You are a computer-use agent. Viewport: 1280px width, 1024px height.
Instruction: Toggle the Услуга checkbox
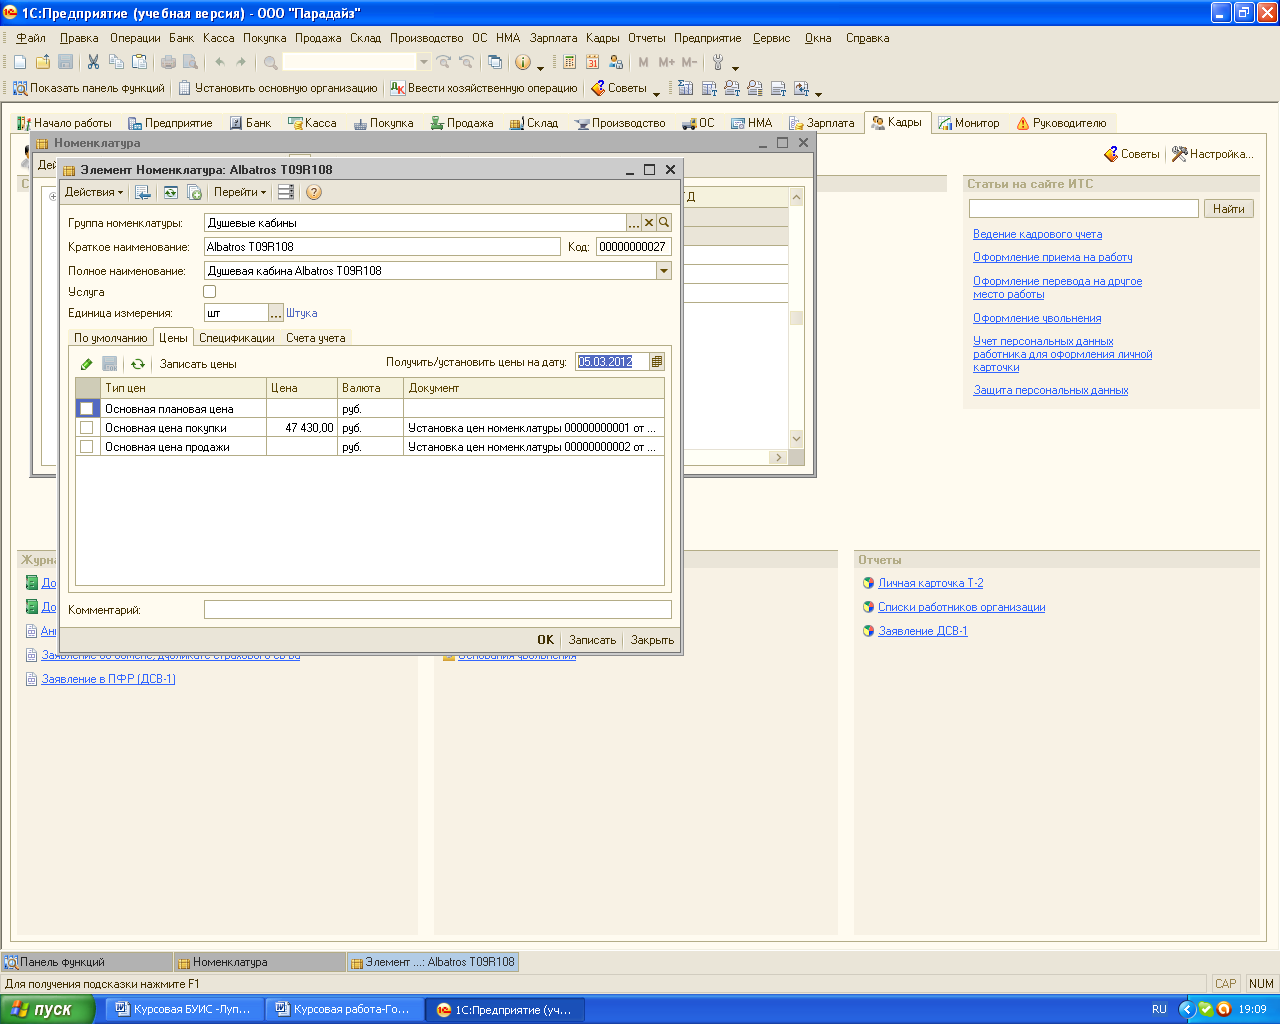pyautogui.click(x=210, y=292)
